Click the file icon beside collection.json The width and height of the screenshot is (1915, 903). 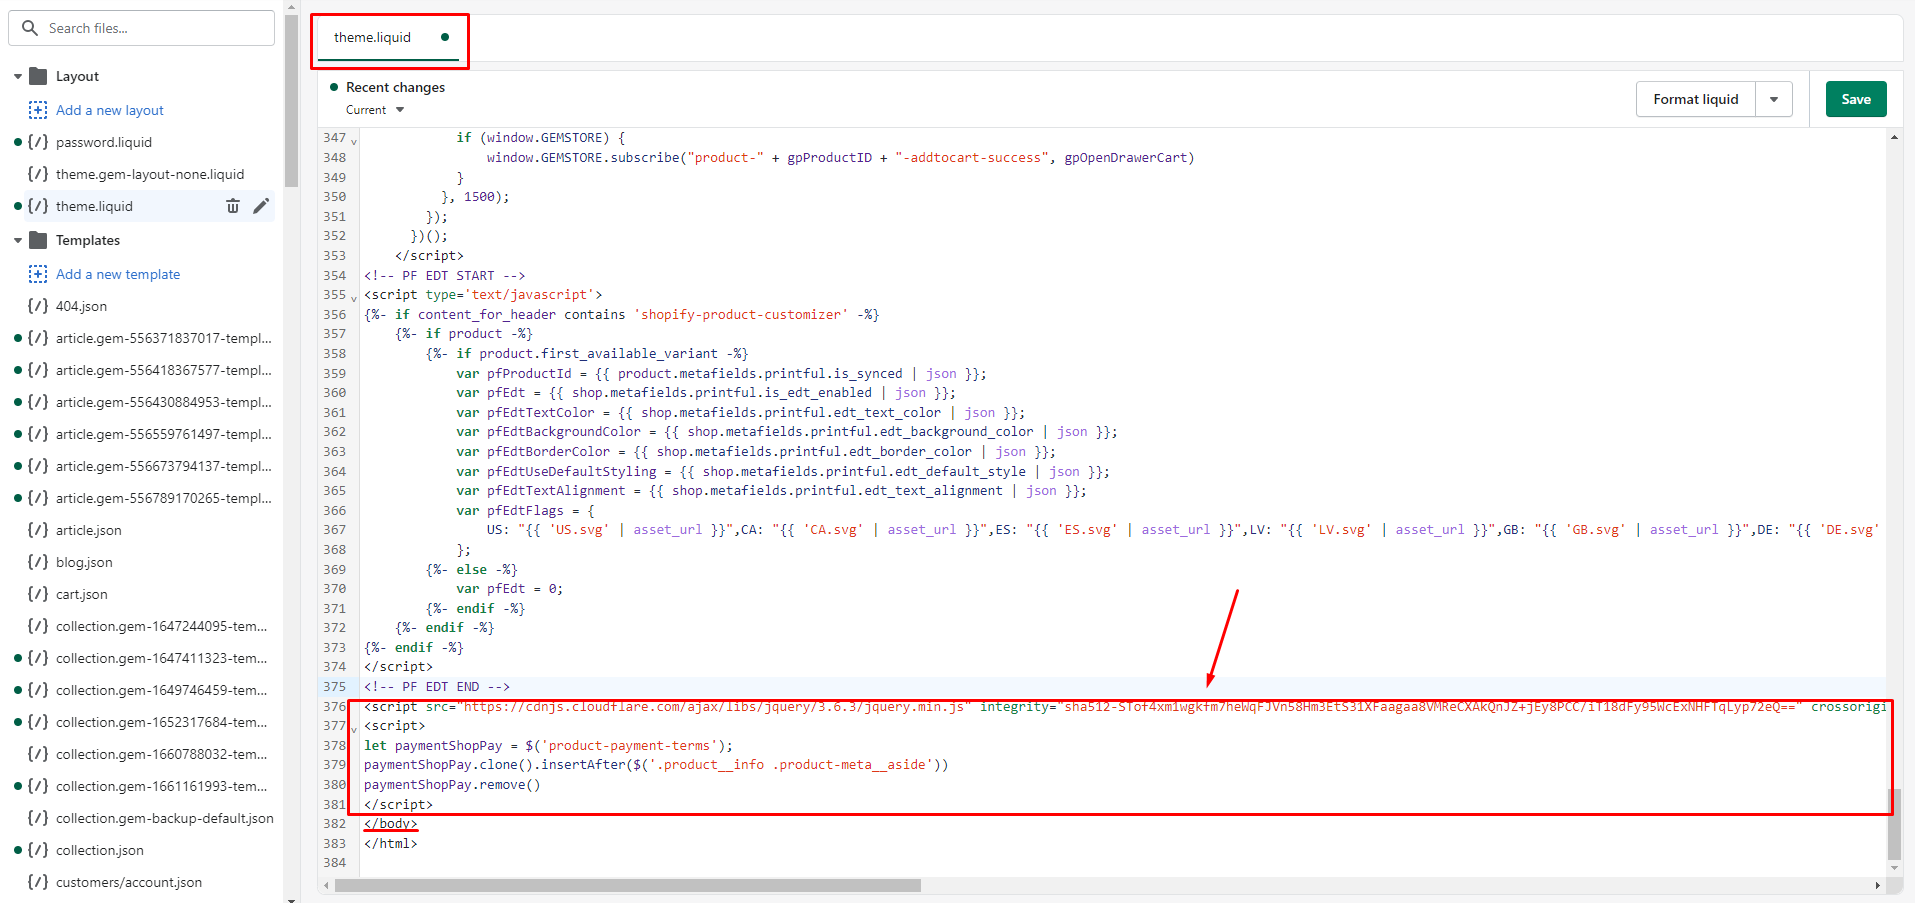click(x=38, y=850)
